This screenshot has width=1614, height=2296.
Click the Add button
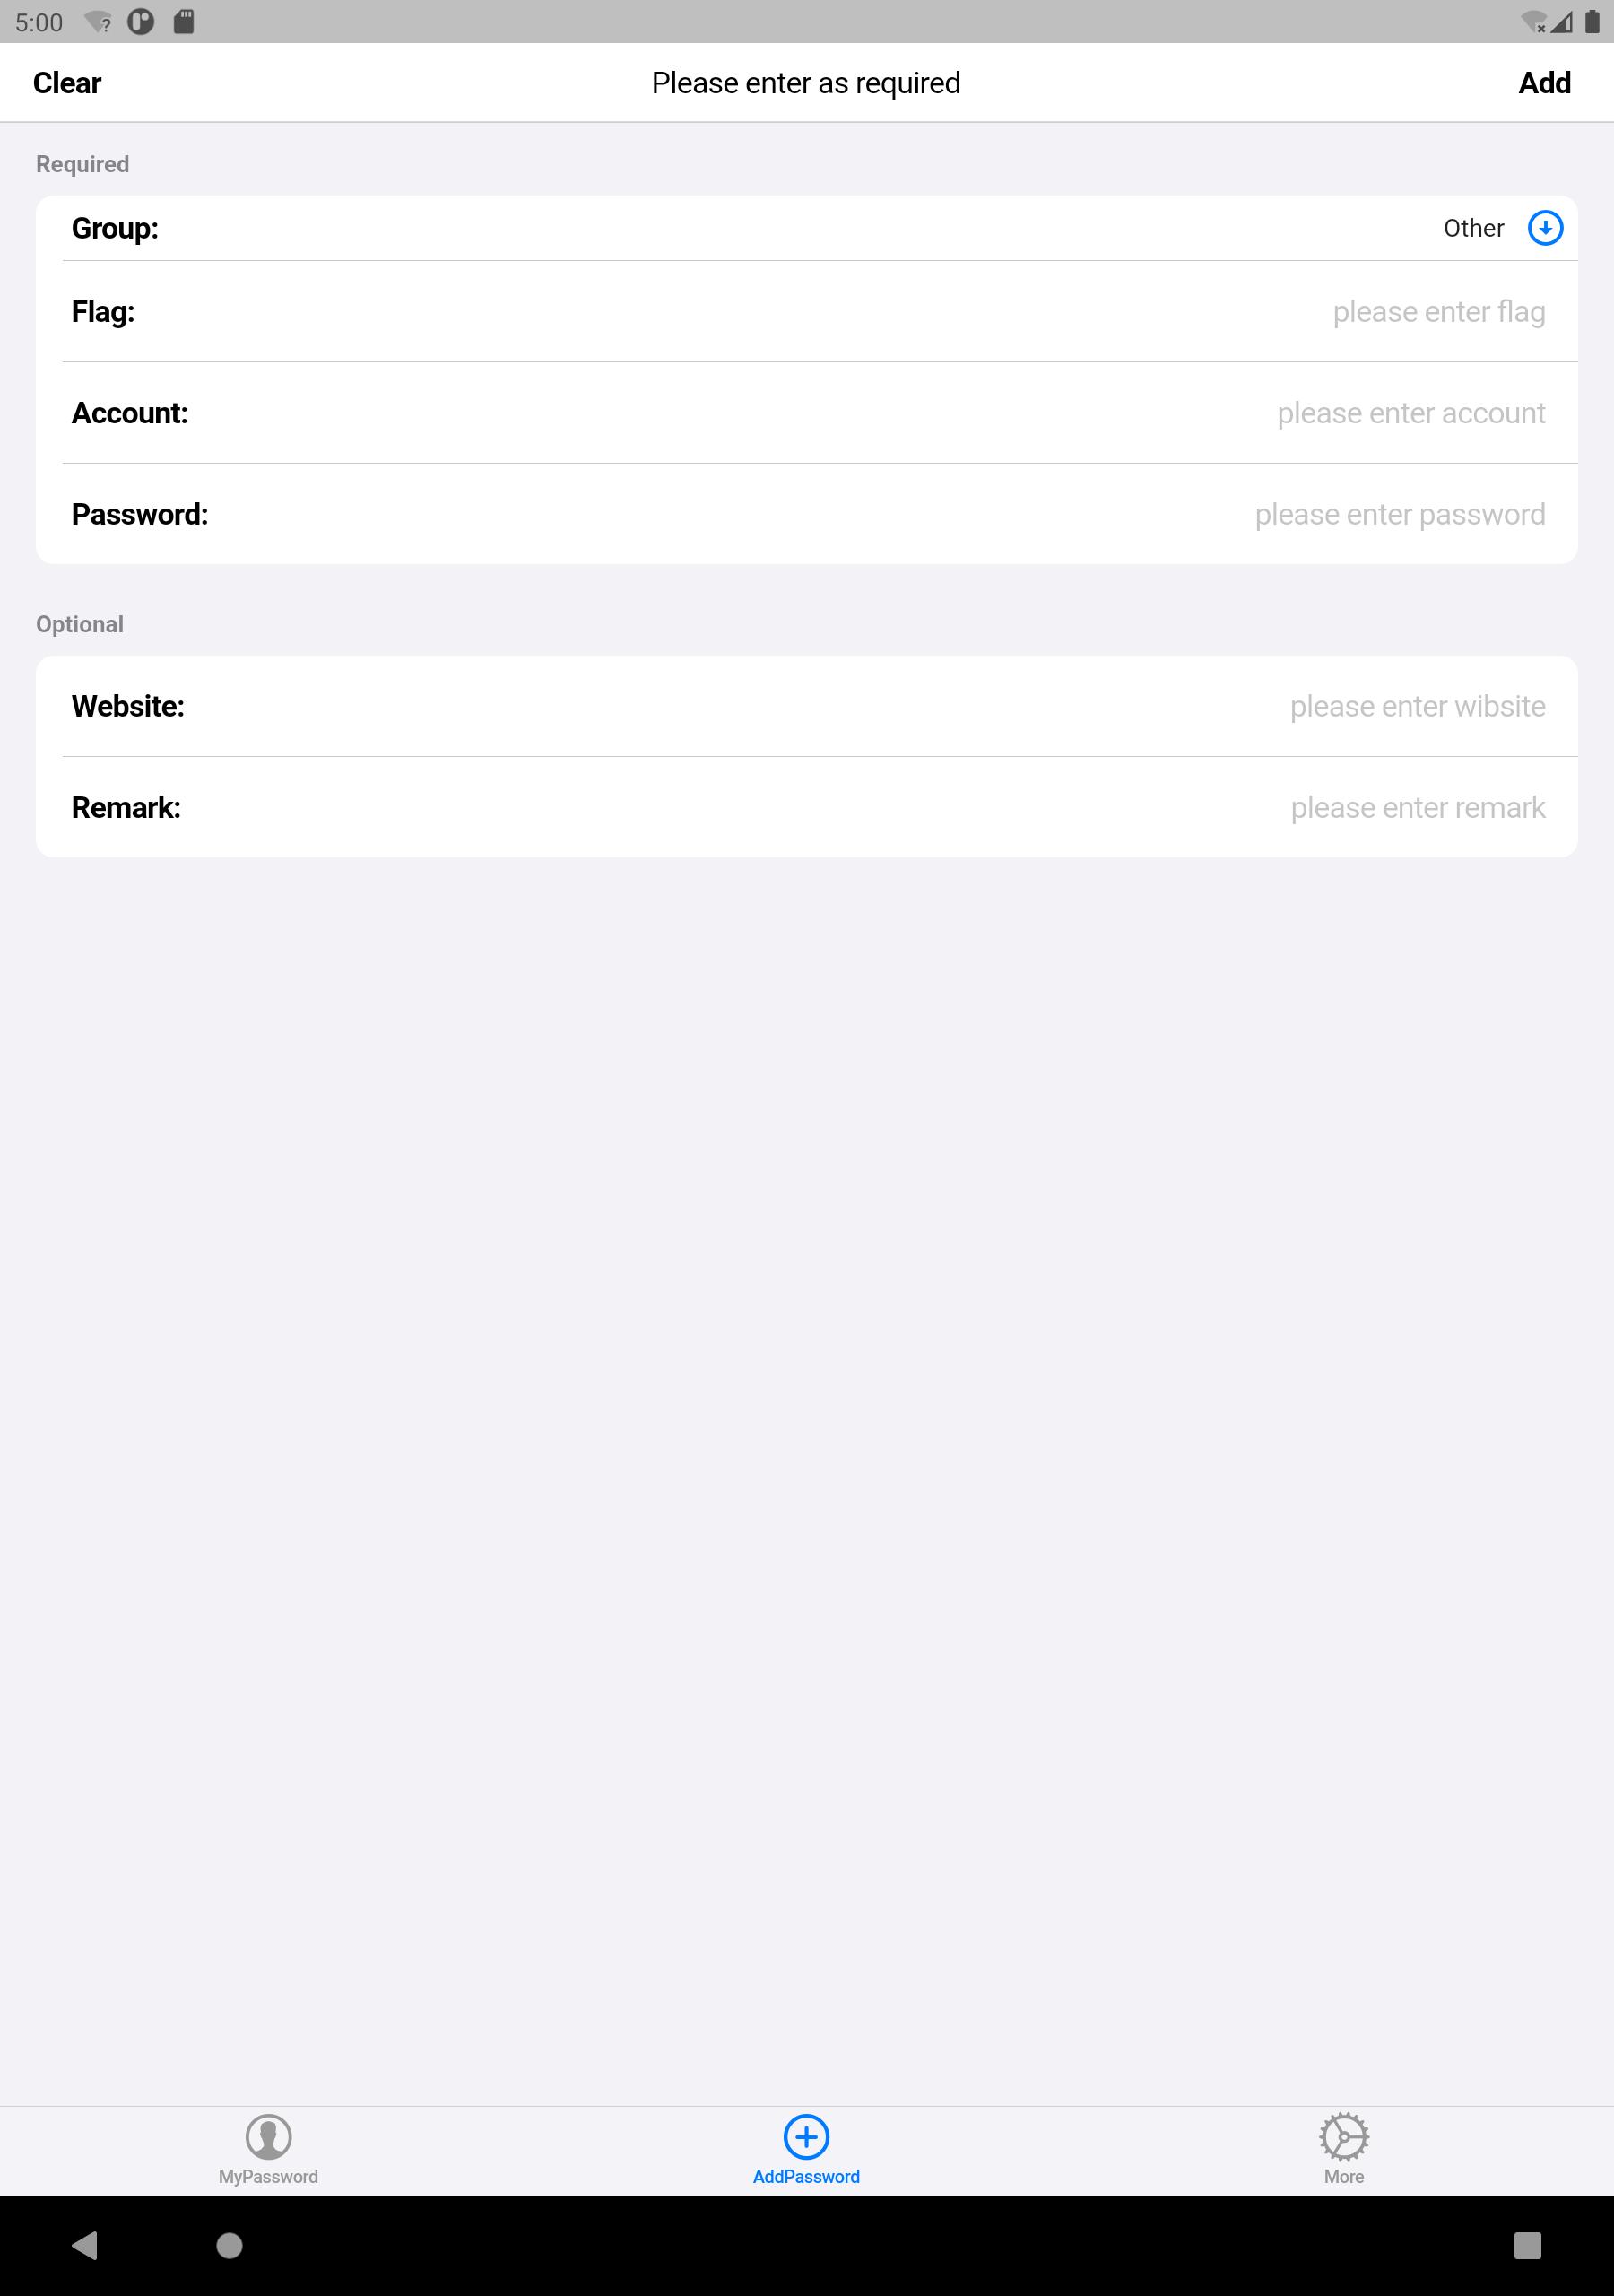[x=1544, y=83]
